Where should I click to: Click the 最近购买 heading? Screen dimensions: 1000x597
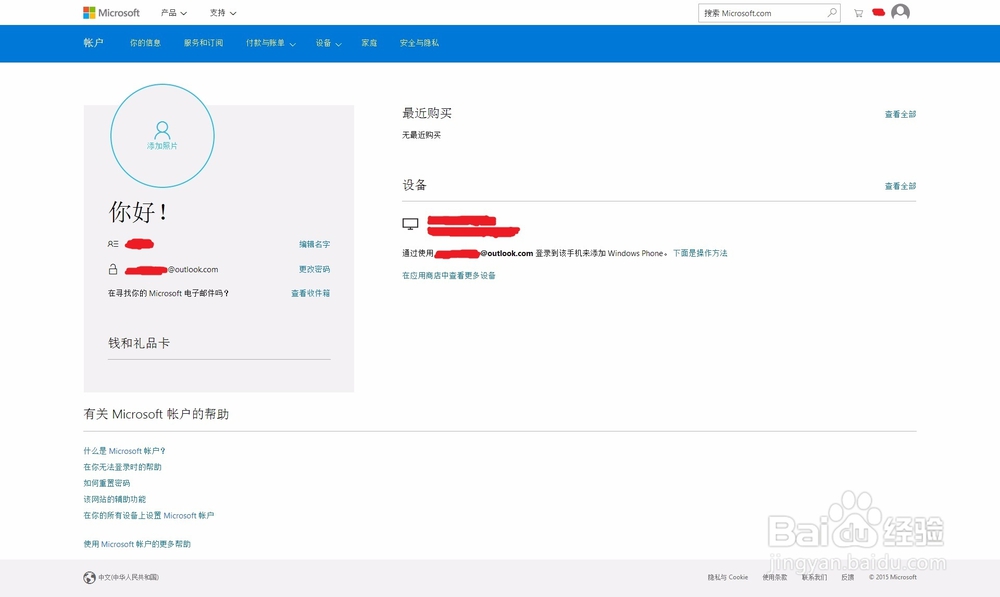[x=427, y=114]
